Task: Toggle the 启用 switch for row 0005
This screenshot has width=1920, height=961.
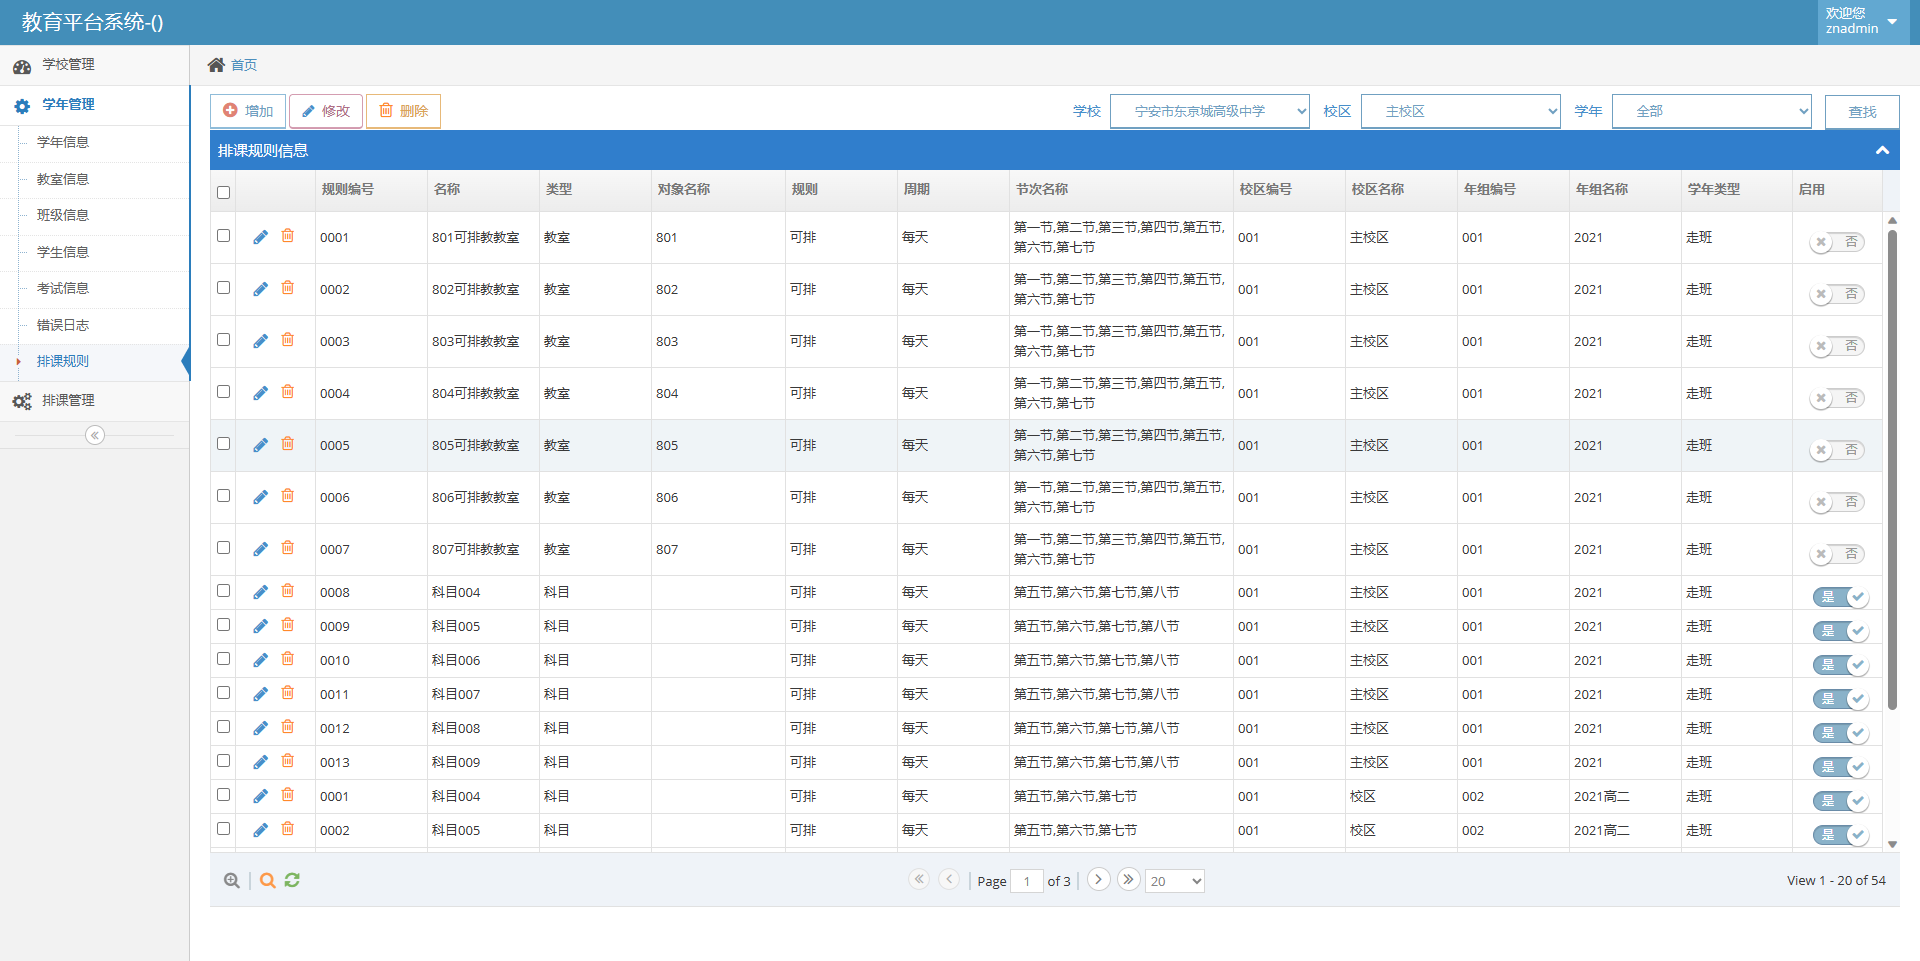Action: pos(1837,450)
